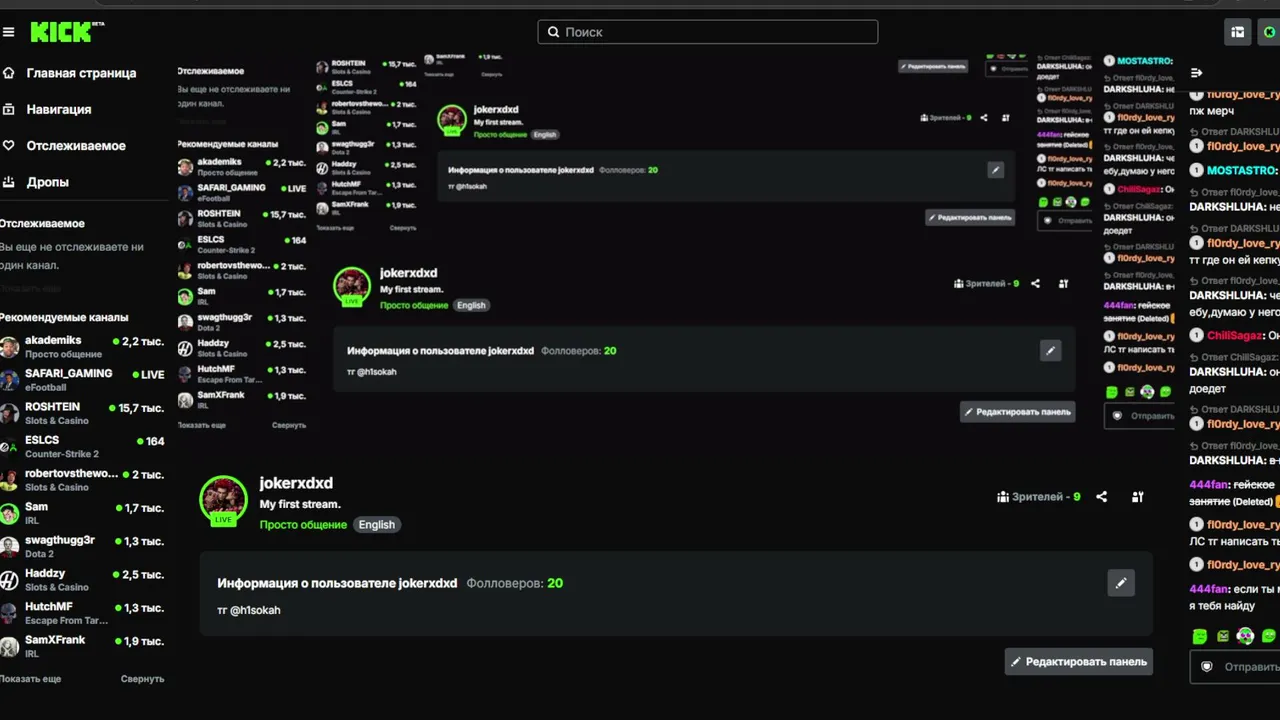This screenshot has width=1280, height=720.
Task: Open the green profile avatar in the top bar
Action: [1270, 32]
